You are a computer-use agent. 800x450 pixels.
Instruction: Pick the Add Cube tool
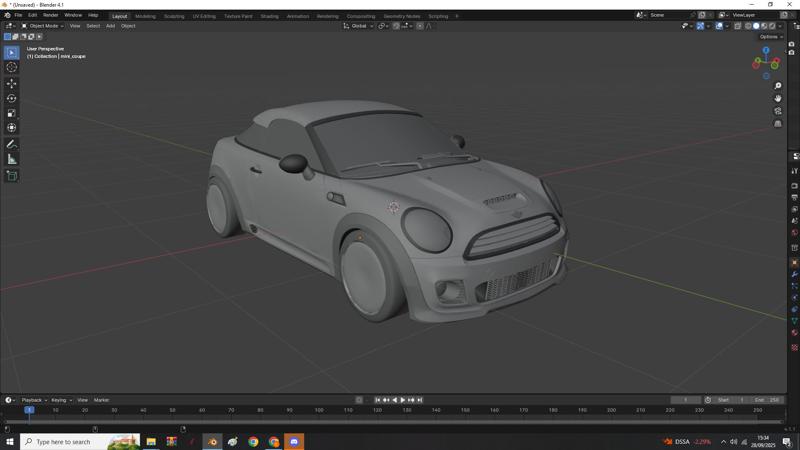pyautogui.click(x=12, y=175)
